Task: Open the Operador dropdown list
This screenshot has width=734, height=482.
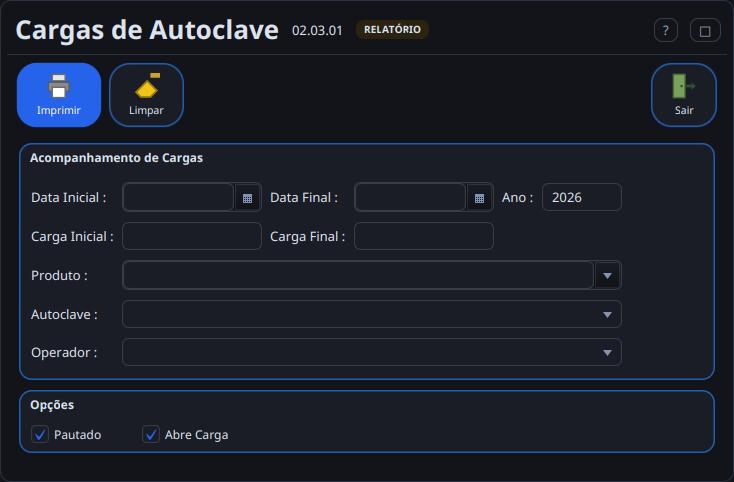Action: pos(372,352)
